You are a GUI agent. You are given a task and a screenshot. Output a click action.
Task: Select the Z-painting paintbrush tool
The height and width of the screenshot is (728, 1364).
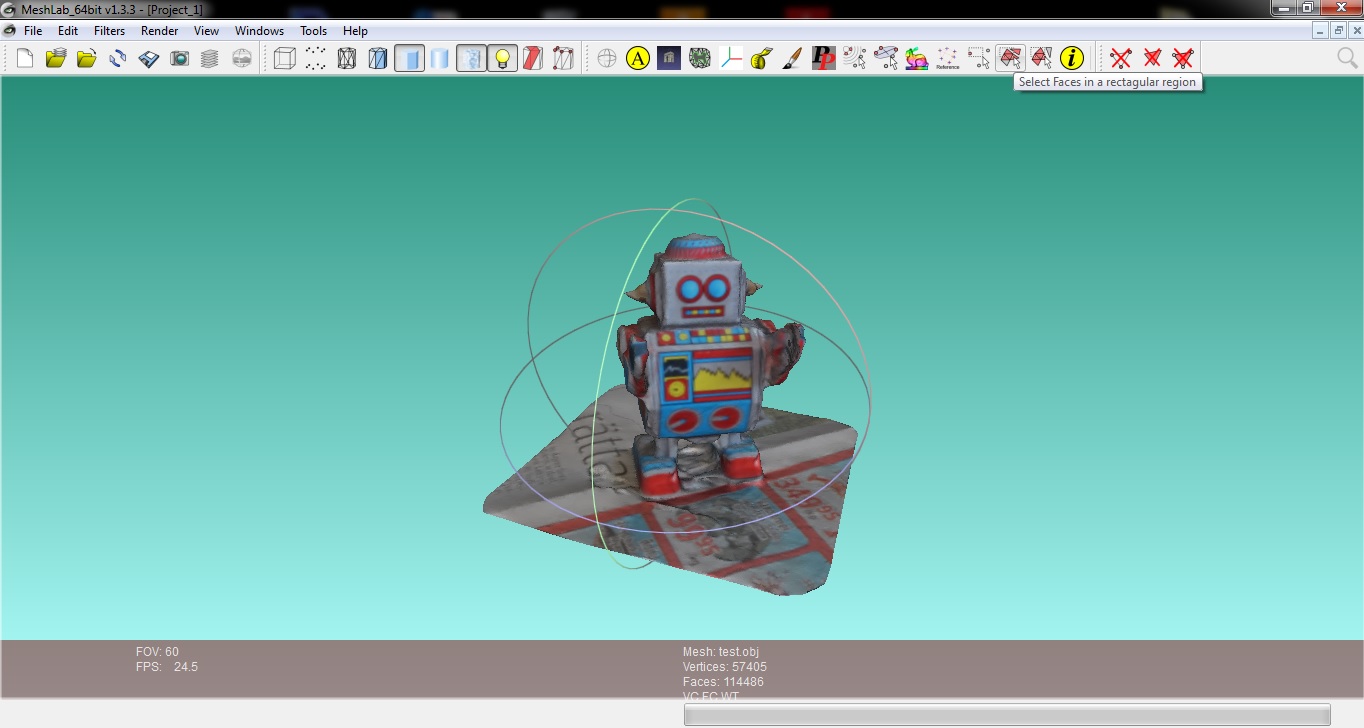(792, 59)
